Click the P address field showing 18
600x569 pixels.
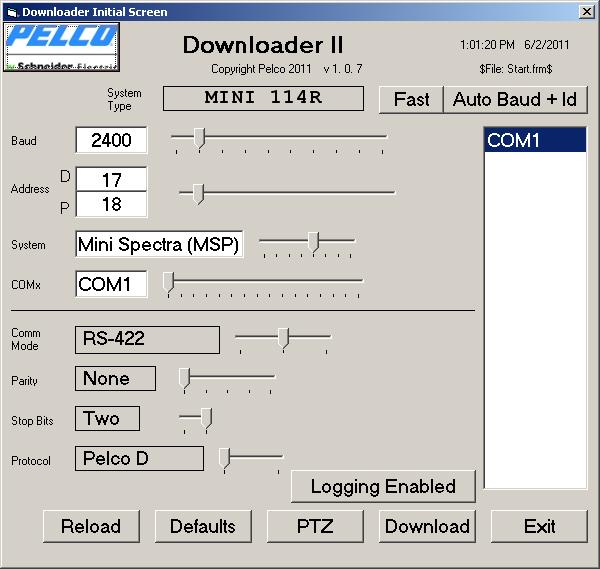[111, 204]
